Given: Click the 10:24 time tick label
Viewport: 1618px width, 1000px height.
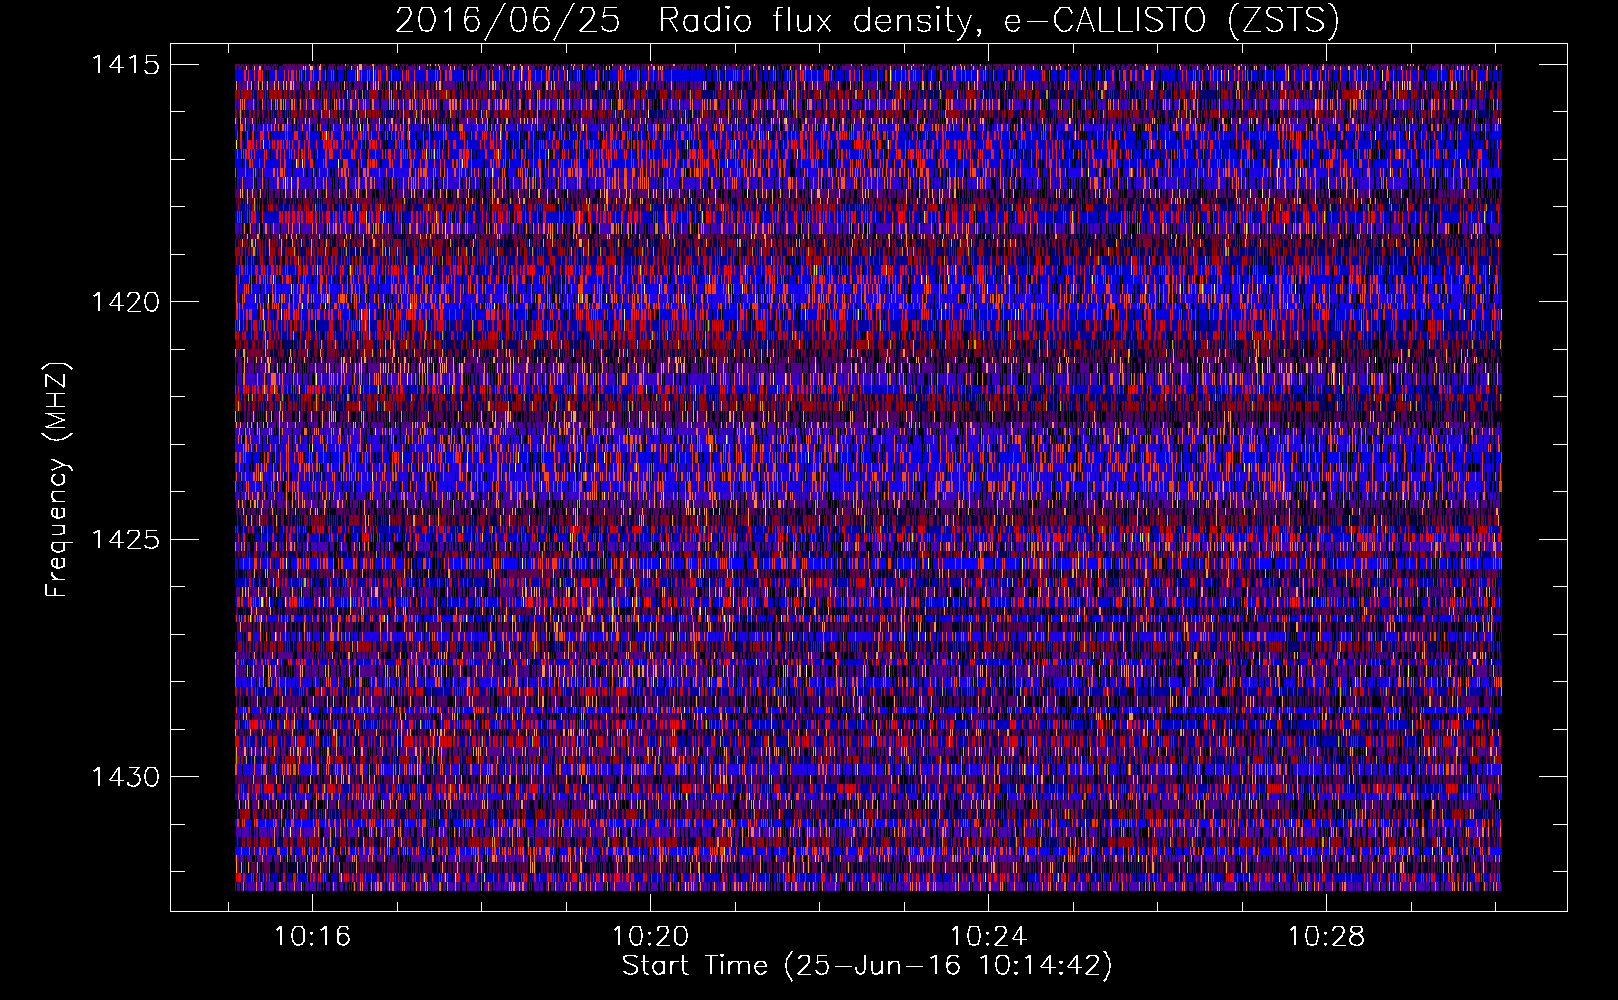Looking at the screenshot, I should [988, 937].
